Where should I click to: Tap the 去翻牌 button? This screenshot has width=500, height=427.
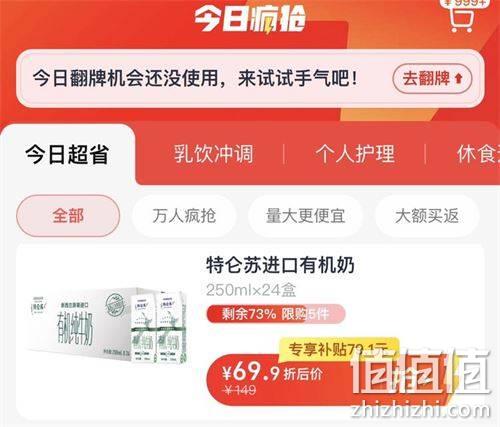pyautogui.click(x=432, y=79)
